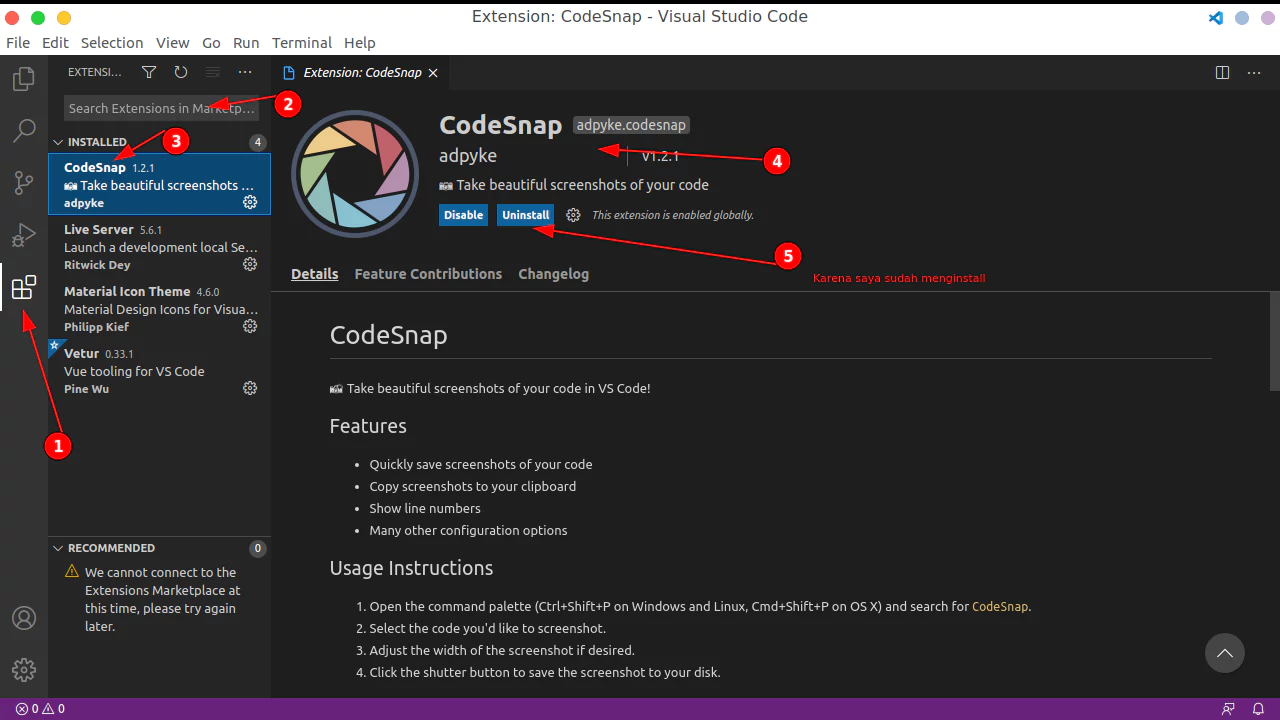
Task: Split the editor to the right
Action: [1222, 72]
